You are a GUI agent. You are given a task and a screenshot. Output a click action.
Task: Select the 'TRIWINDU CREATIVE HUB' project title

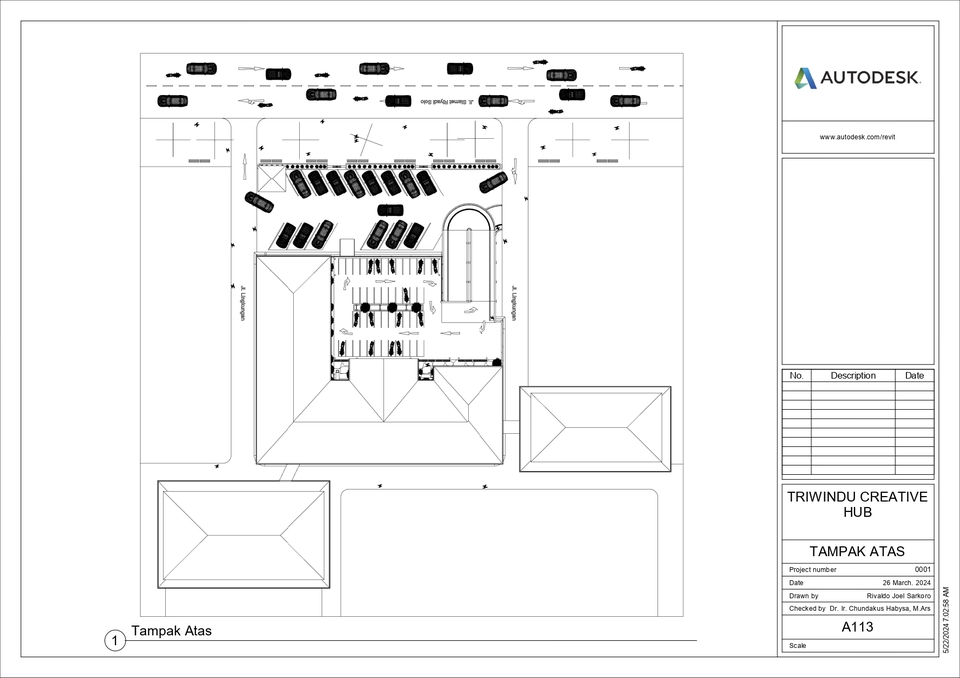coord(857,504)
